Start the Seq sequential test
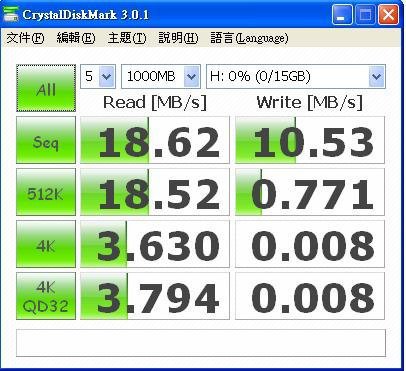 coord(46,140)
